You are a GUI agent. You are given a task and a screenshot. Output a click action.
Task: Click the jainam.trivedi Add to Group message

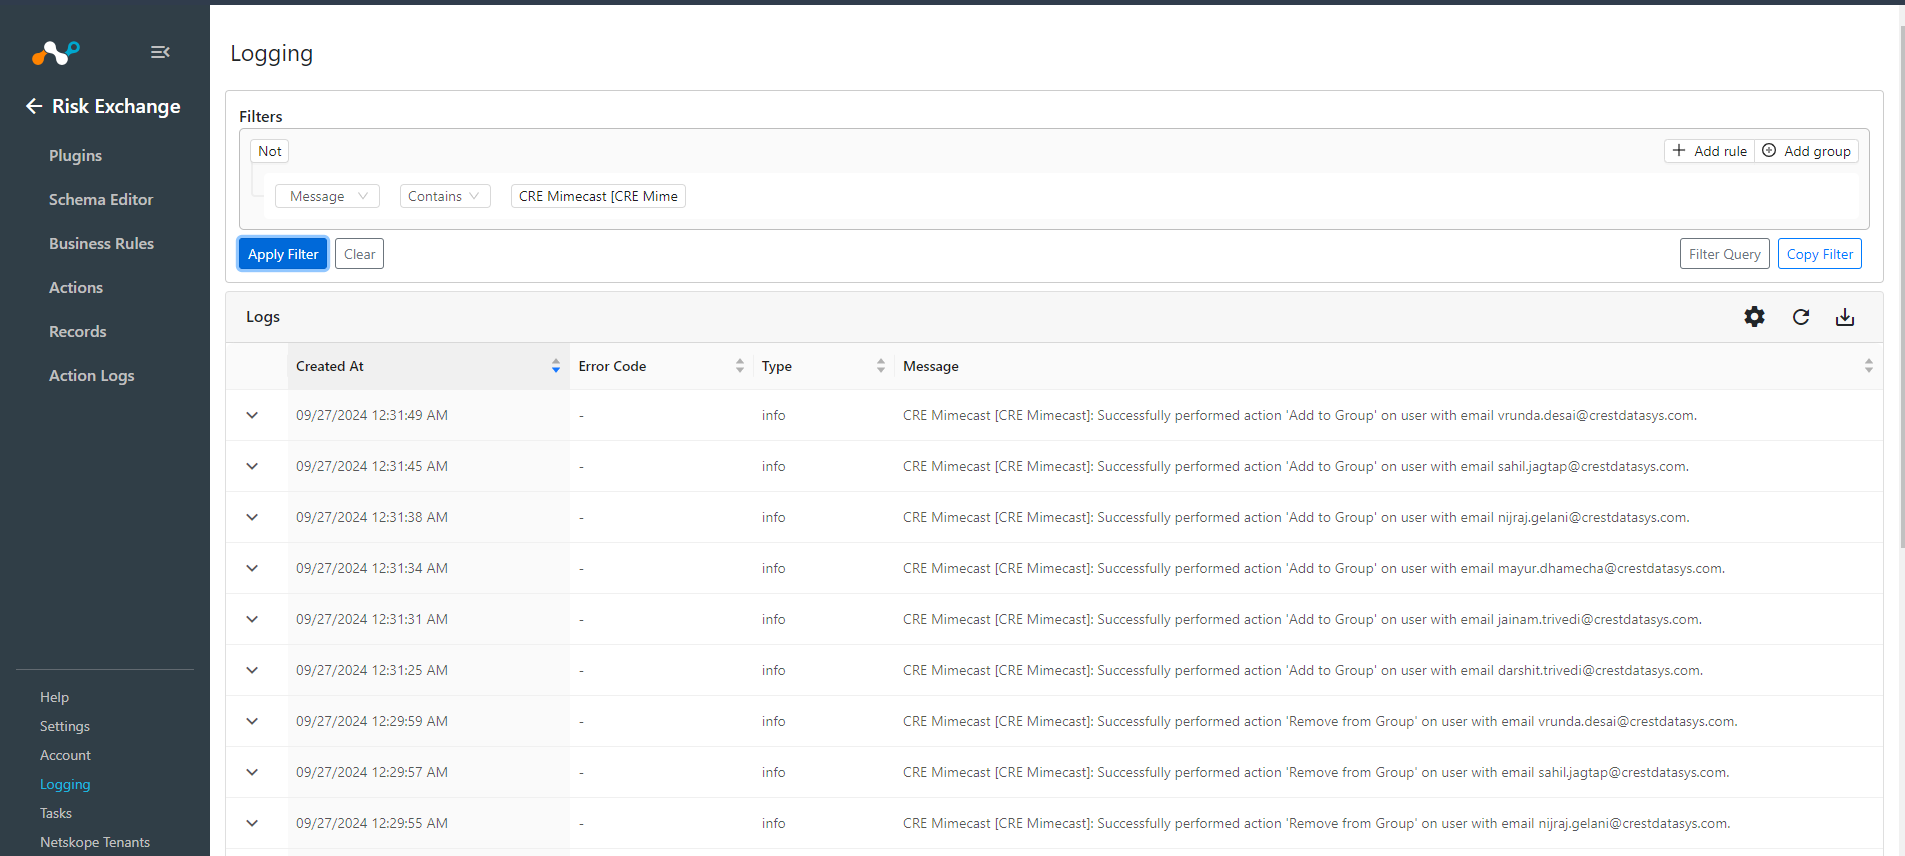[1302, 619]
